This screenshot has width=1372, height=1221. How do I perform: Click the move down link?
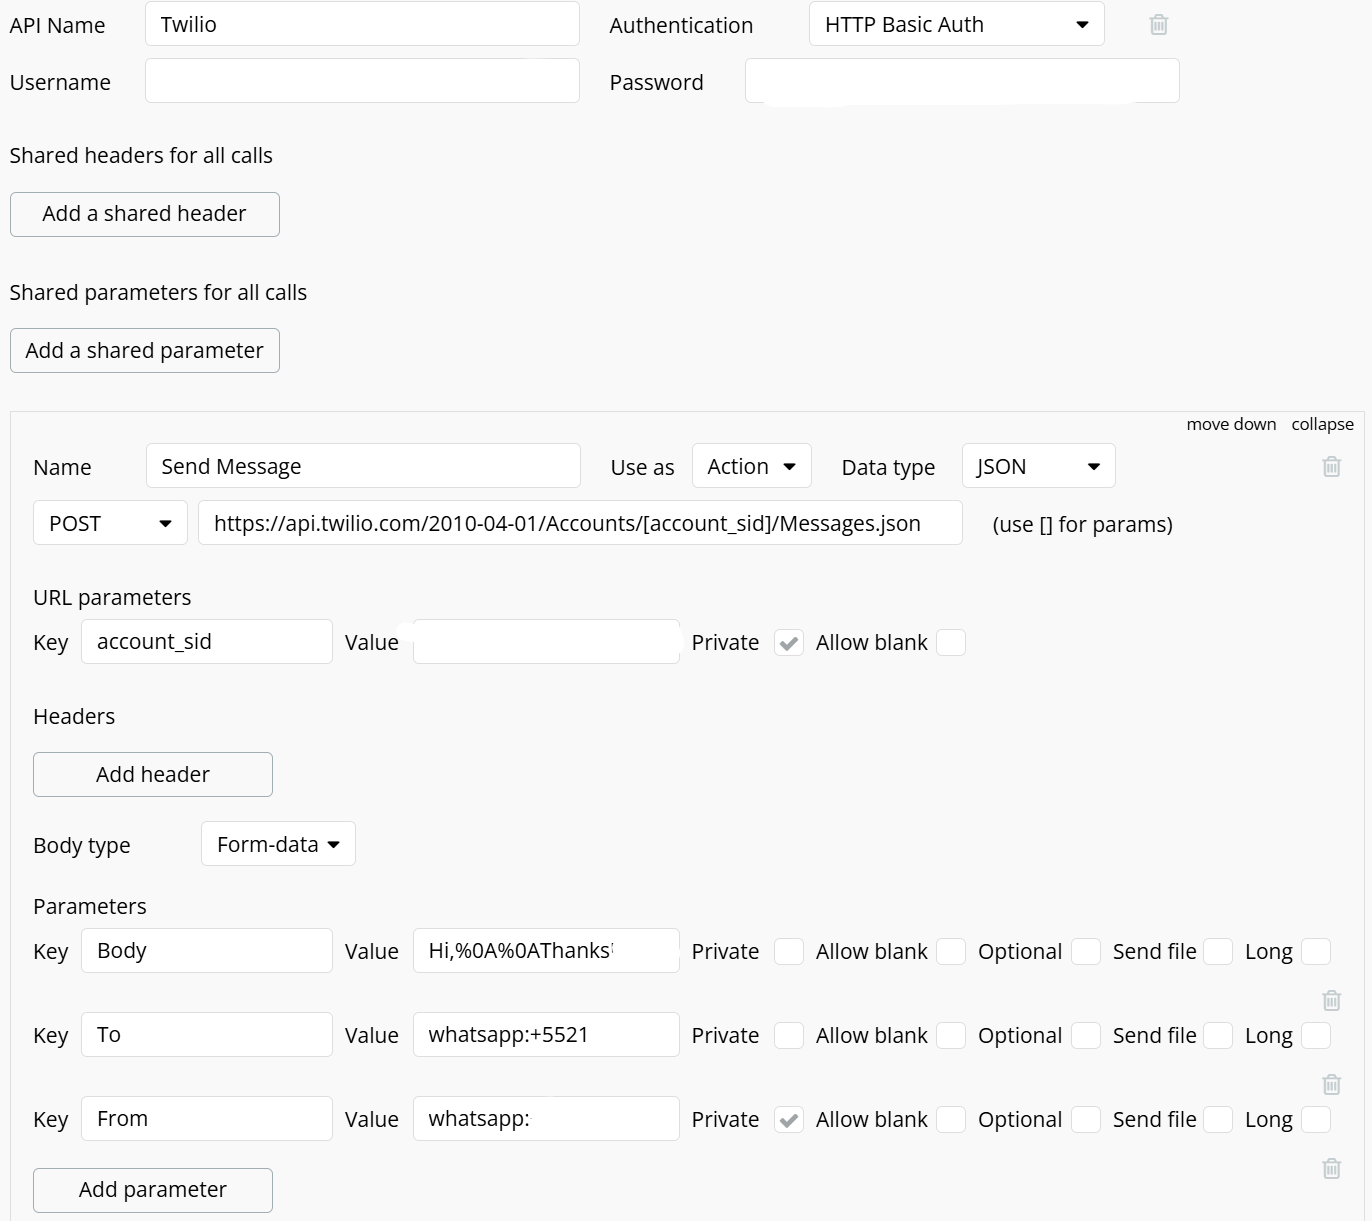pos(1231,424)
